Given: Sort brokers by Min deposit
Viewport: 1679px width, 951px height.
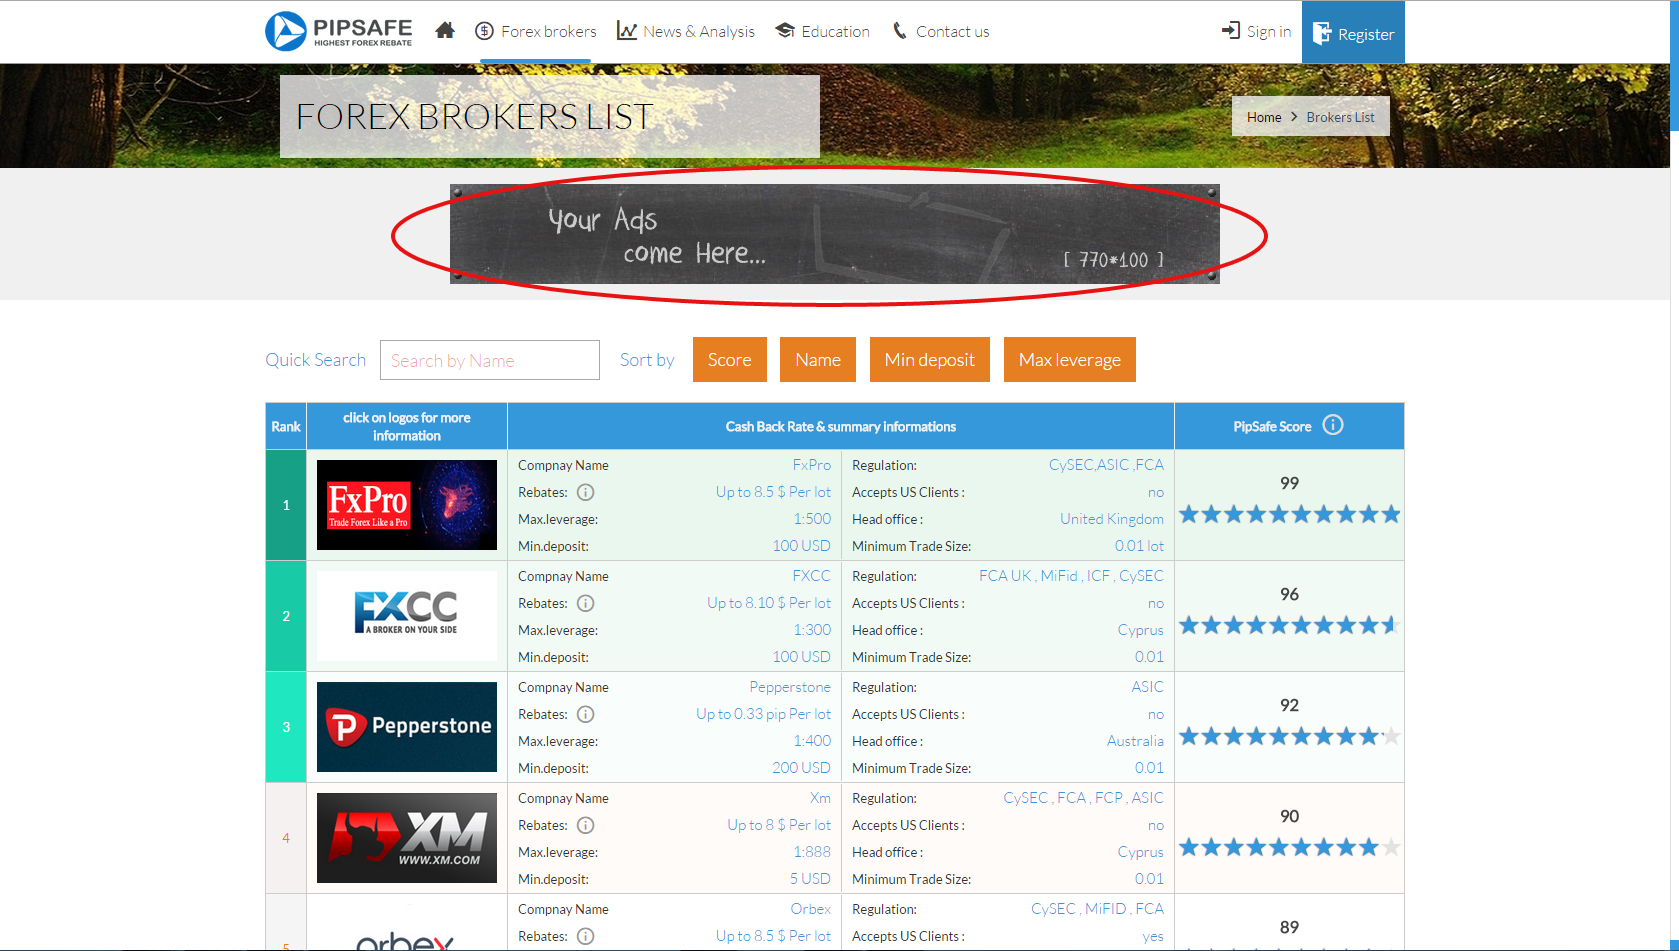Looking at the screenshot, I should pos(930,360).
